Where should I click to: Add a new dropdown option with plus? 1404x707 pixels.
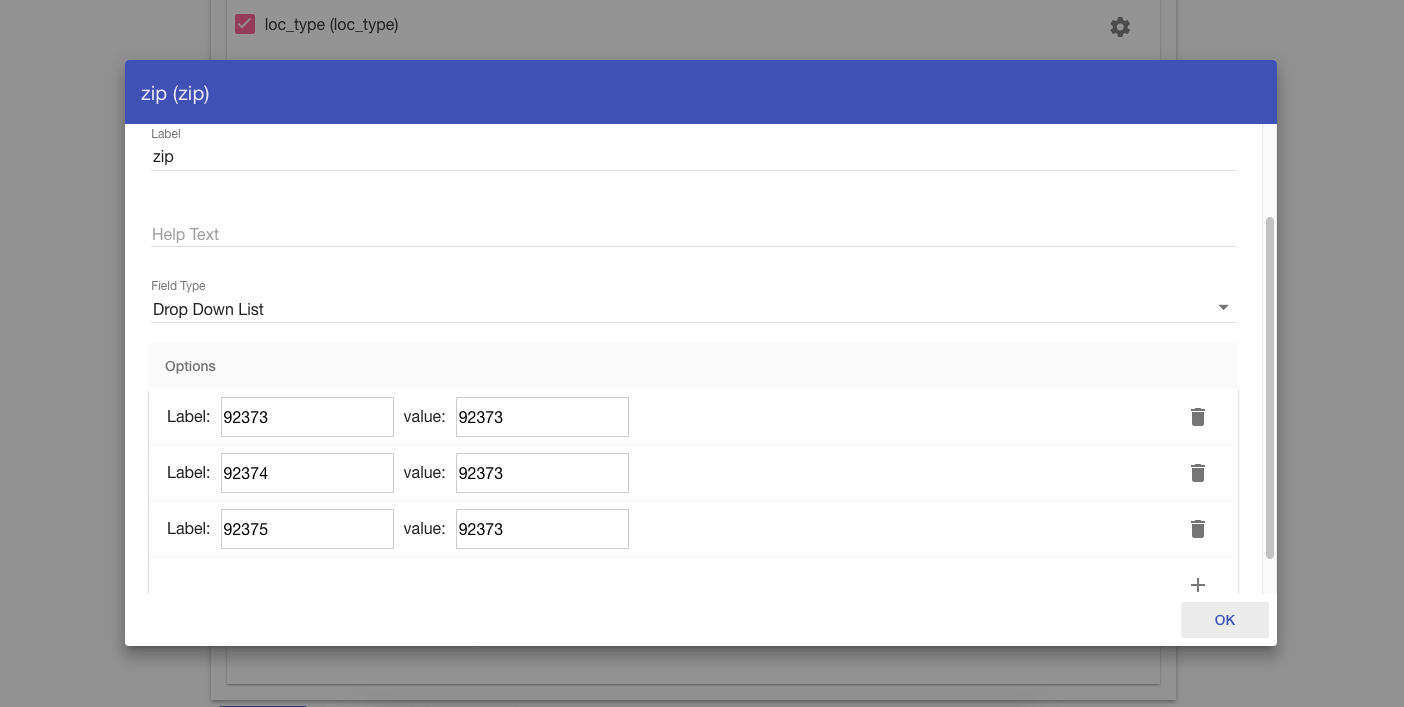click(x=1197, y=585)
